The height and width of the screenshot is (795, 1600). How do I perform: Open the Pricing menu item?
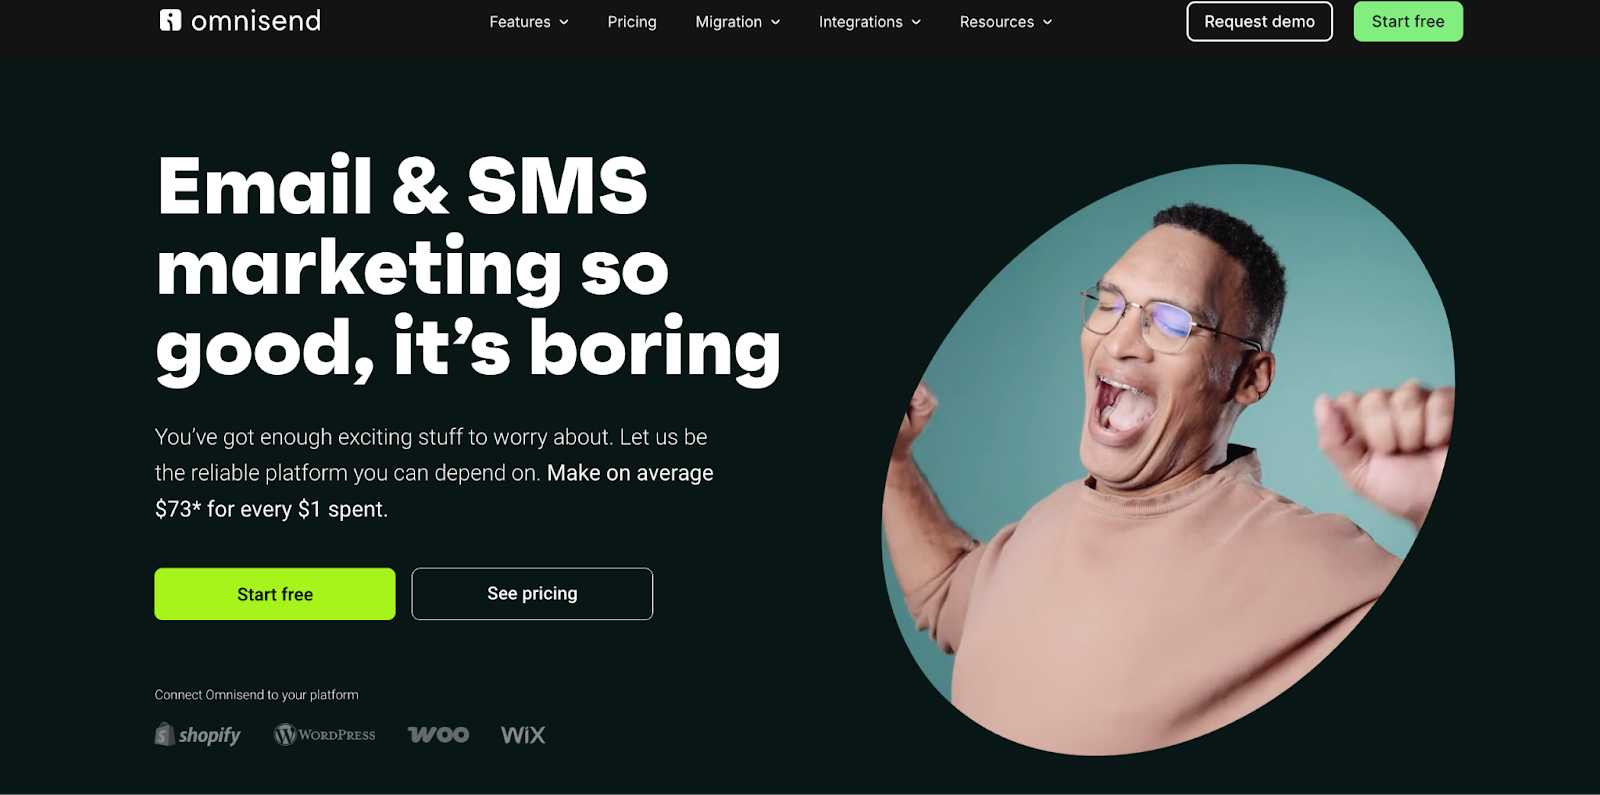click(632, 22)
